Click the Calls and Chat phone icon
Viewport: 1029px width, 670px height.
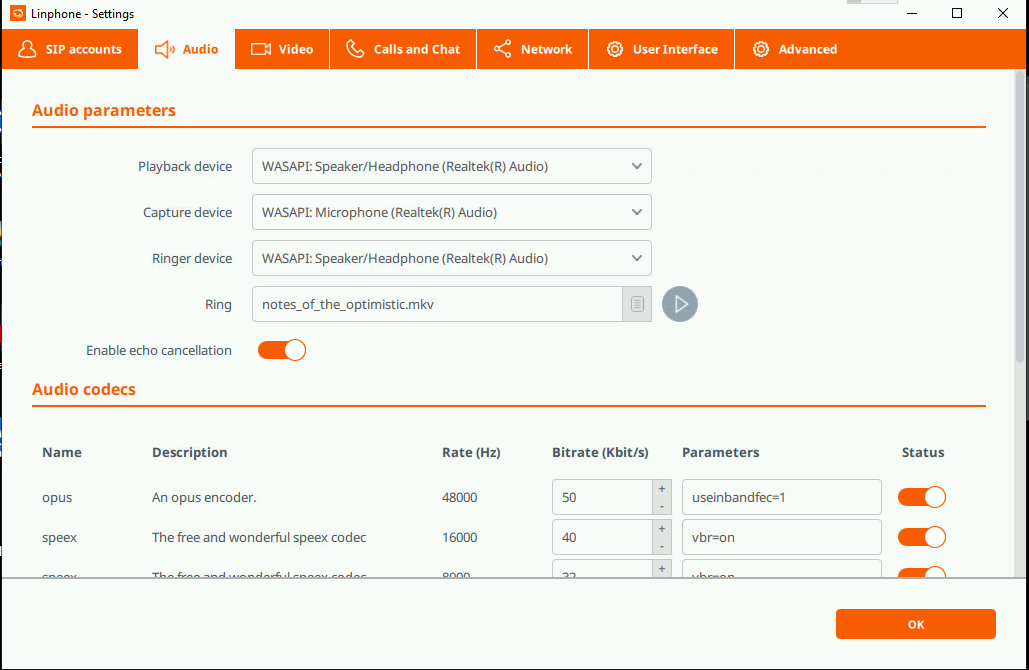355,49
